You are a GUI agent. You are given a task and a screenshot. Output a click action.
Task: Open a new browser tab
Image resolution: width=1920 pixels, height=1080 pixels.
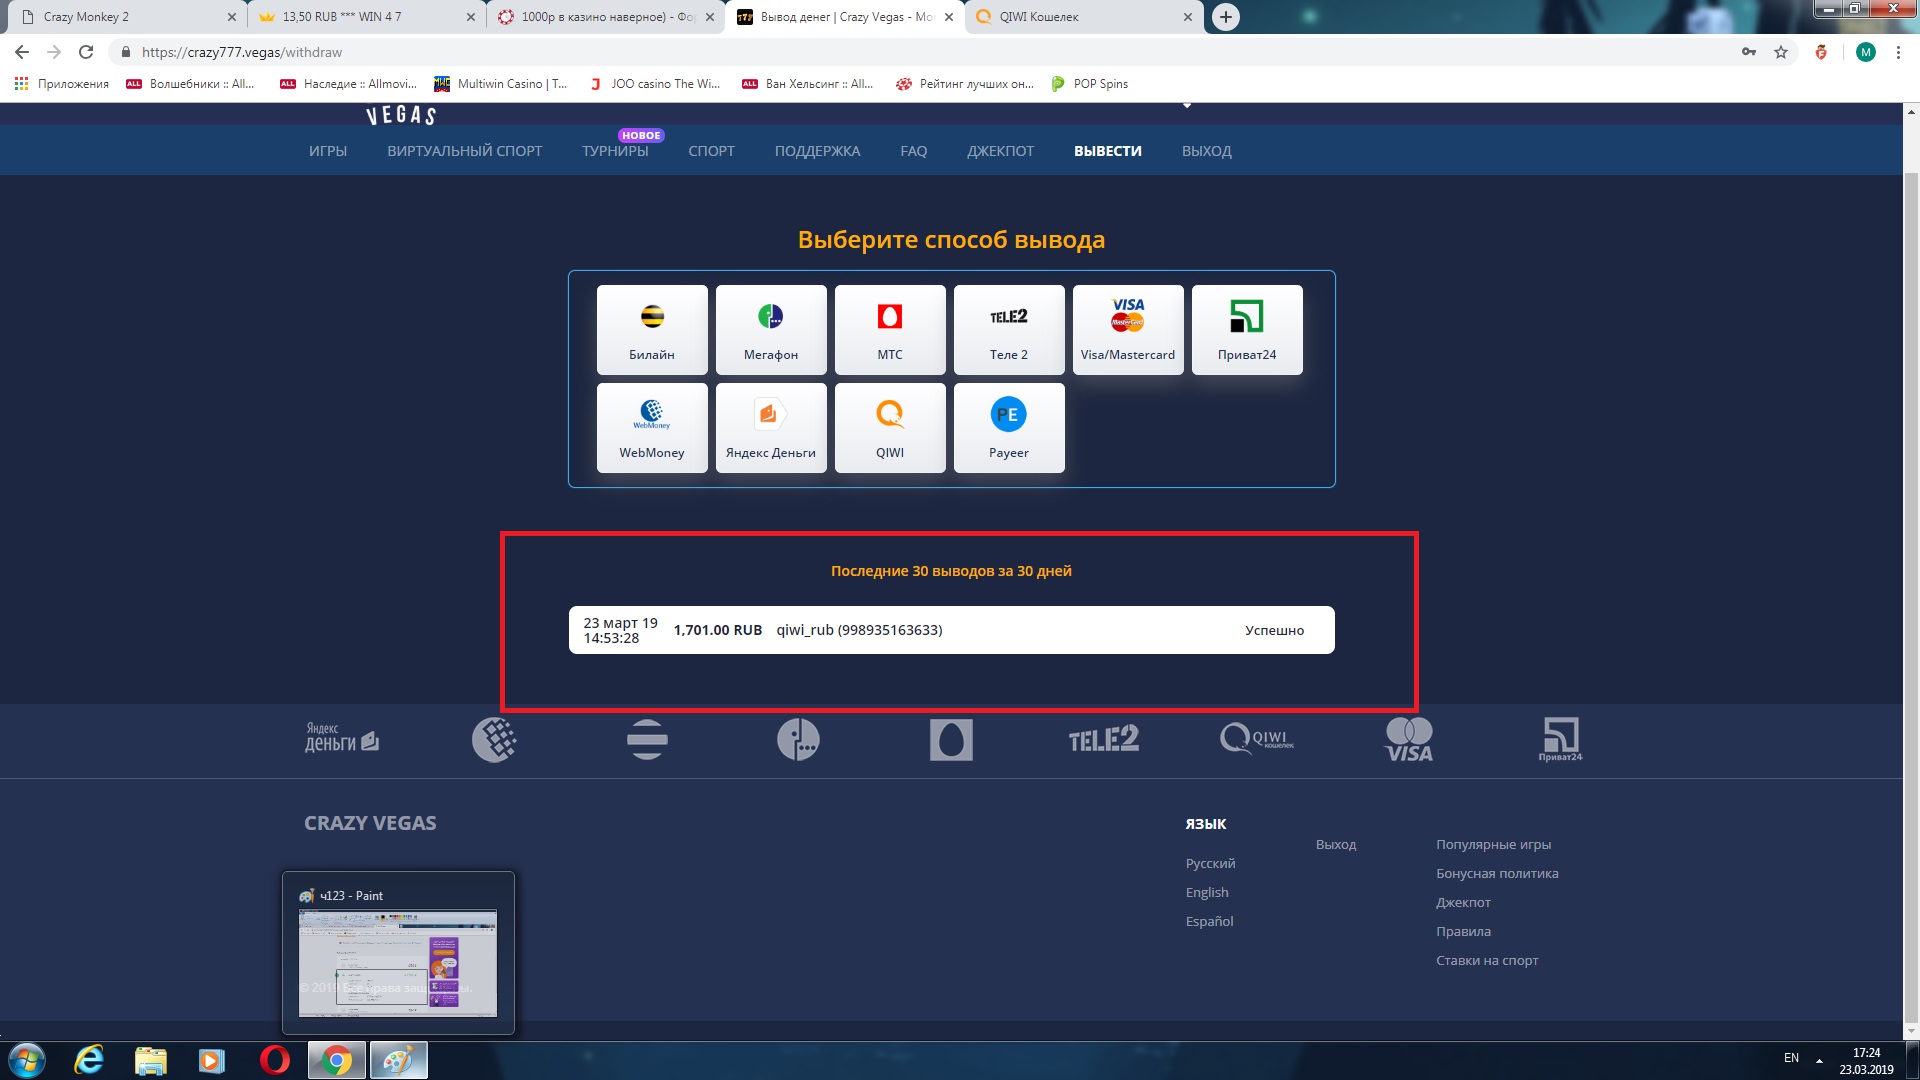[1226, 17]
